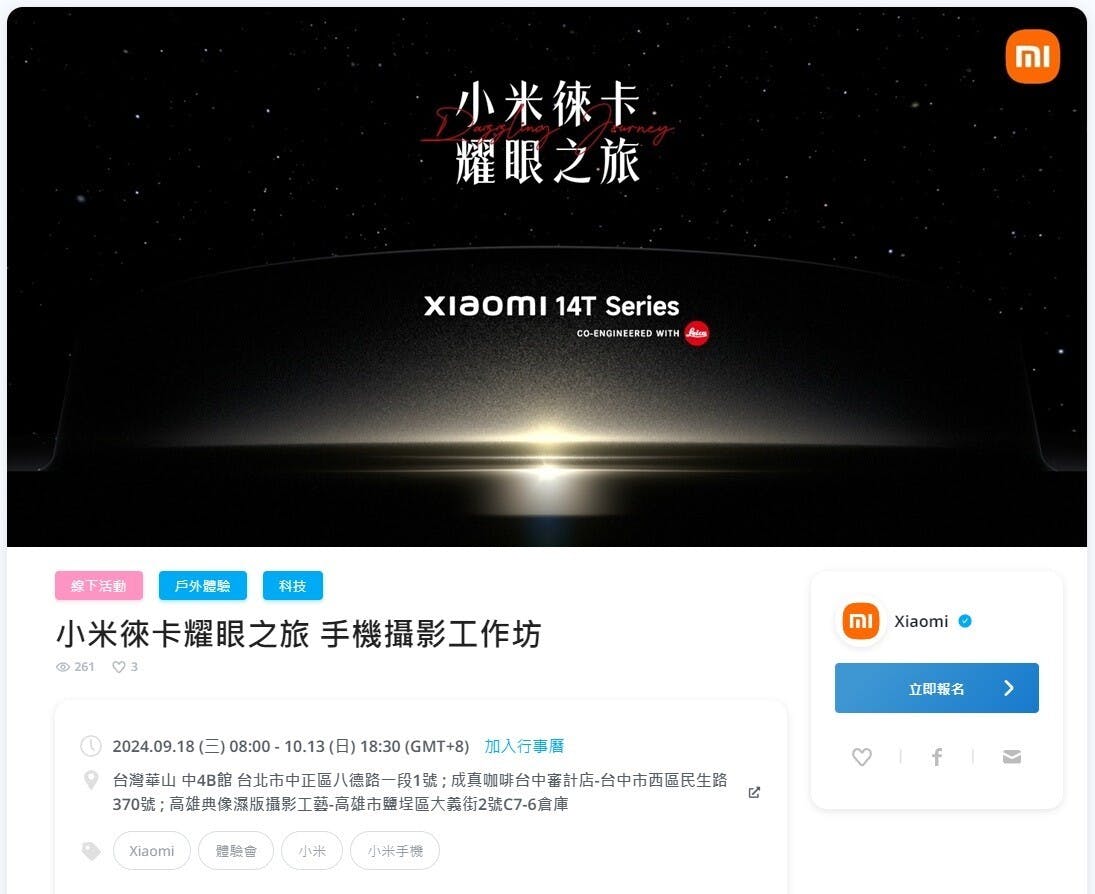1095x894 pixels.
Task: Open the location external link icon
Action: [754, 792]
